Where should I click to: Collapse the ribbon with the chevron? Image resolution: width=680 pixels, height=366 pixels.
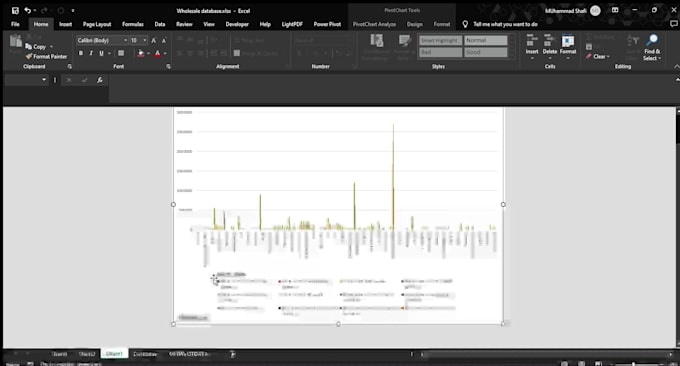[x=676, y=66]
